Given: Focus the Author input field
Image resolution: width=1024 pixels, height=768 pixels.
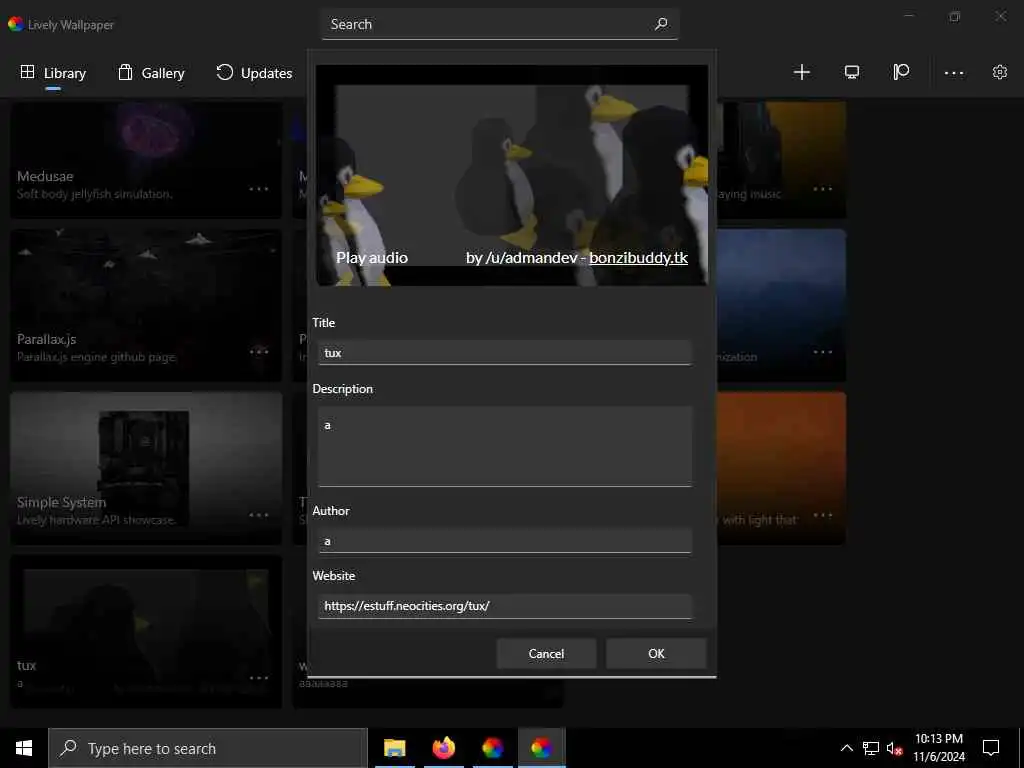Looking at the screenshot, I should (x=504, y=541).
